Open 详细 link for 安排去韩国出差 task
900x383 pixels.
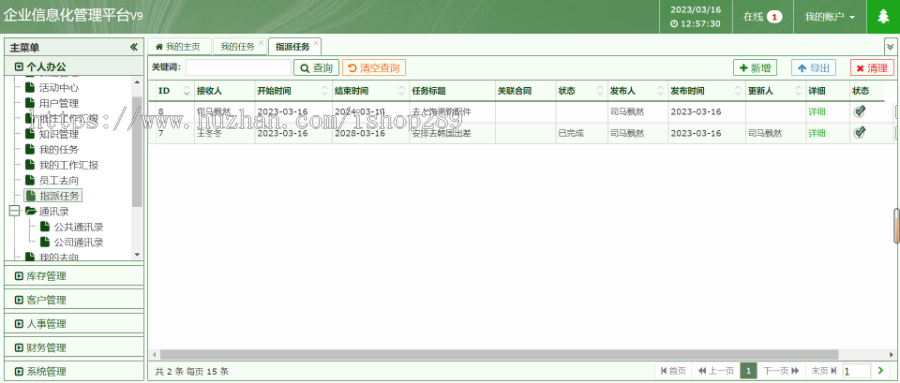pyautogui.click(x=817, y=133)
